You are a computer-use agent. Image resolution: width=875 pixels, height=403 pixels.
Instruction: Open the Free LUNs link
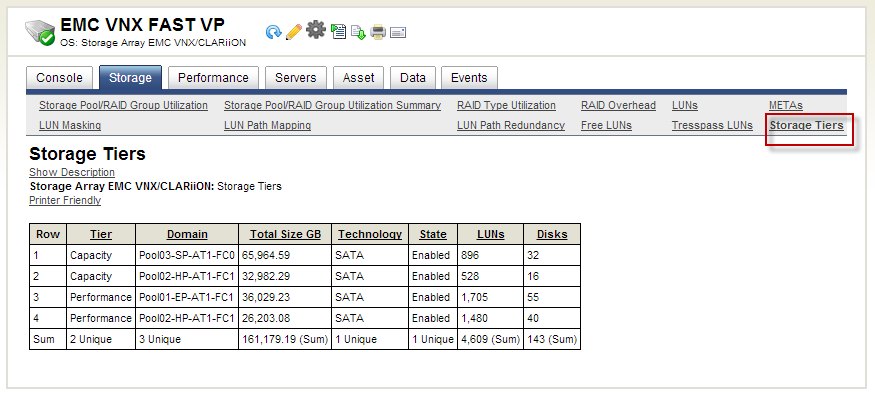606,126
